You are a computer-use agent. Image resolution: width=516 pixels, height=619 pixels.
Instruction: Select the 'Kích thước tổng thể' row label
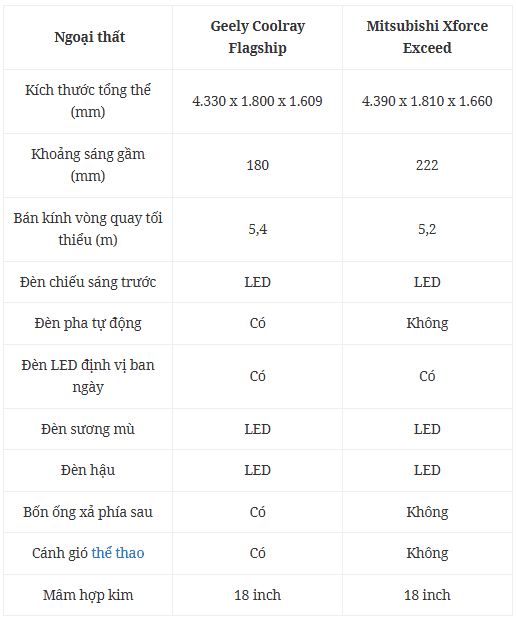coord(88,101)
